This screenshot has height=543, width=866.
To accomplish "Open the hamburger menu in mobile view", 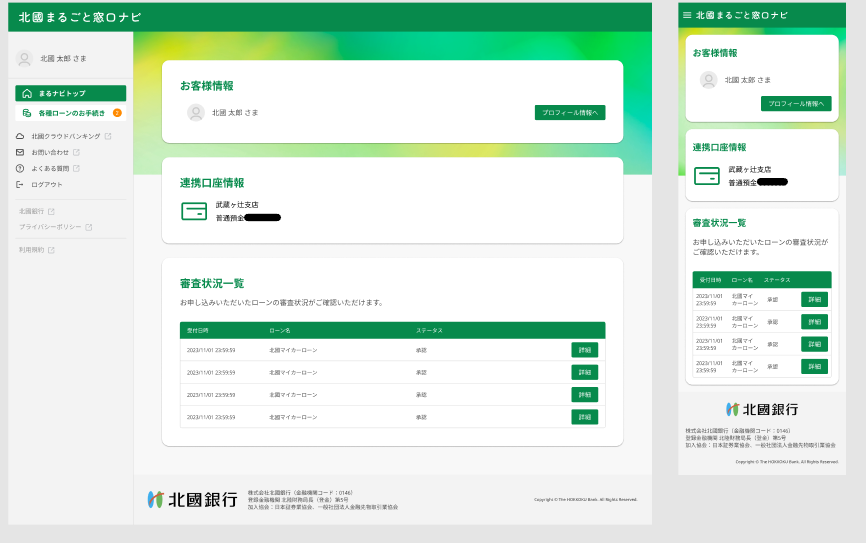I will point(687,16).
